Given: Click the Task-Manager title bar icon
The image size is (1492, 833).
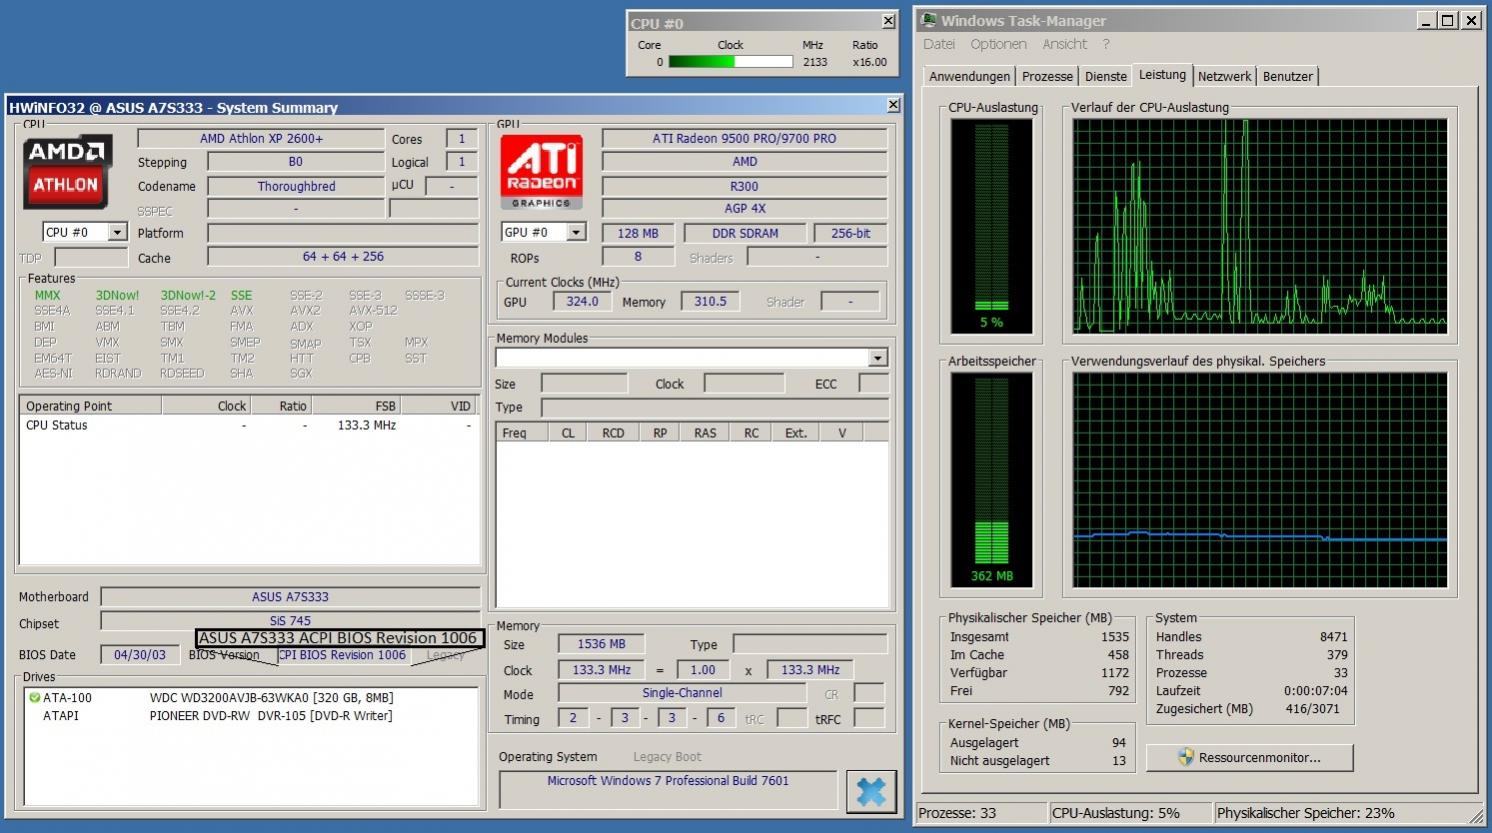Looking at the screenshot, I should pyautogui.click(x=928, y=20).
